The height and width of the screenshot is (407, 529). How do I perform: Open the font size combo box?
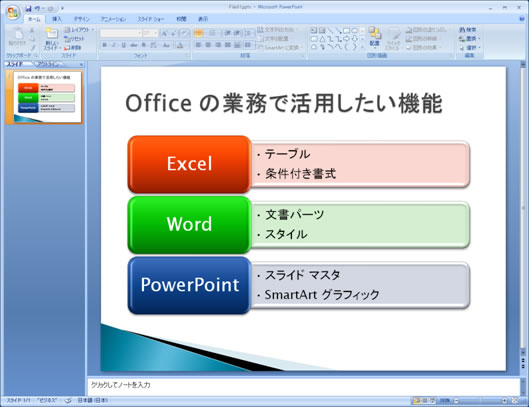(x=150, y=33)
